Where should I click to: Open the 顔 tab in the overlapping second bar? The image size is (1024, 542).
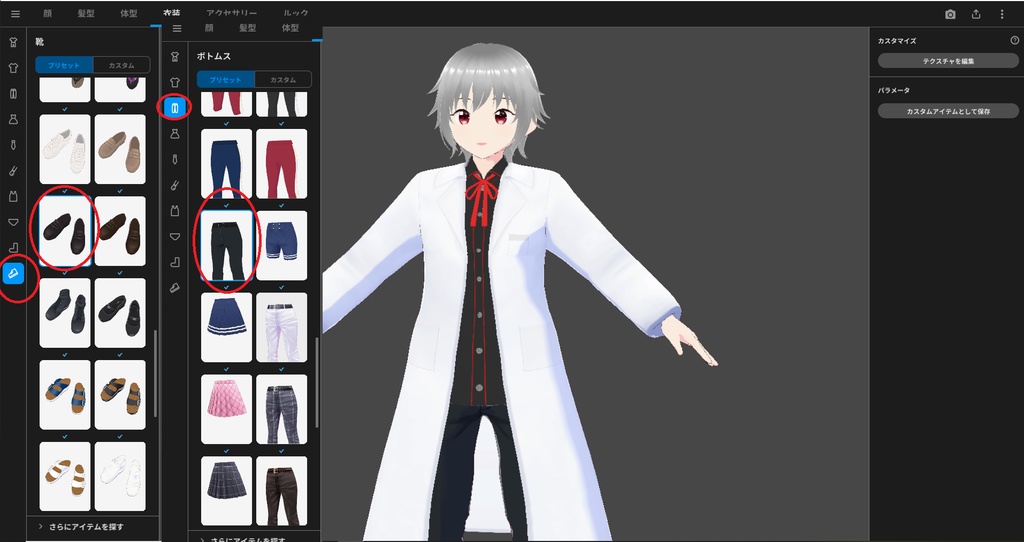pyautogui.click(x=209, y=28)
